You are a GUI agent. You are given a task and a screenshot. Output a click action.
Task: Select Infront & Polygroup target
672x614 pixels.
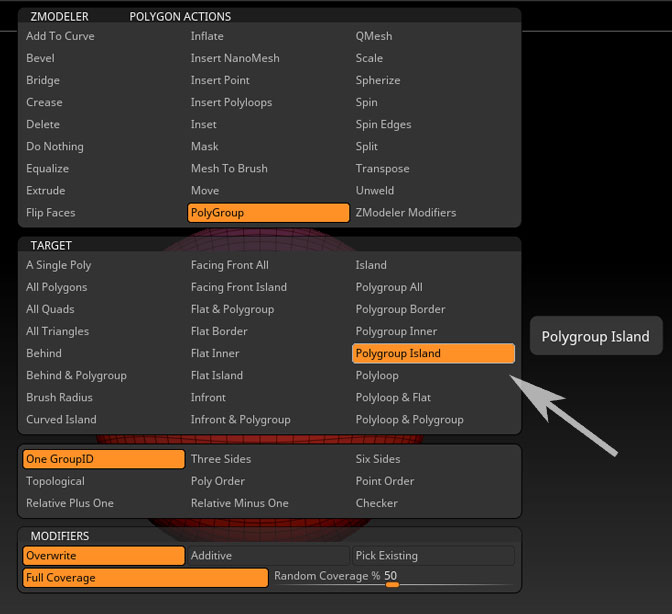point(240,419)
